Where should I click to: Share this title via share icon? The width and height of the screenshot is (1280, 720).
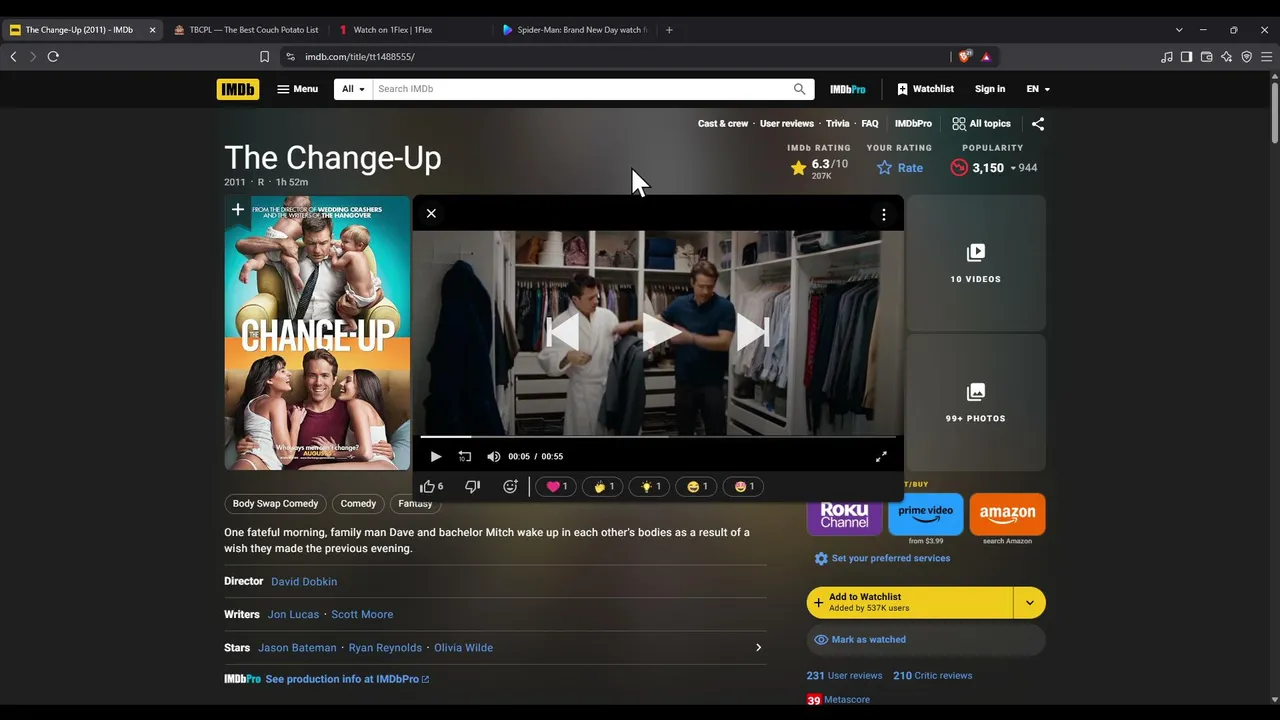tap(1038, 124)
